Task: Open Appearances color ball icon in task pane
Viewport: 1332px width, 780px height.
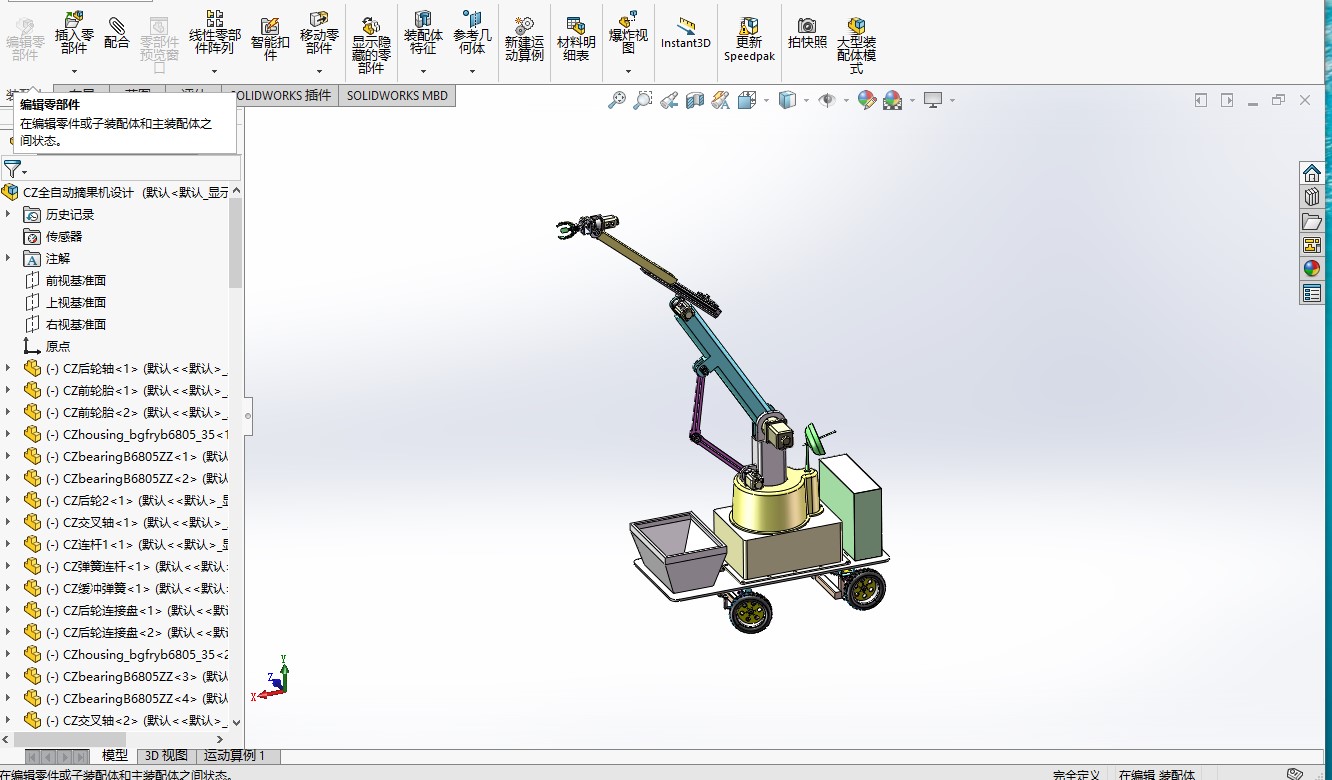Action: click(1312, 269)
